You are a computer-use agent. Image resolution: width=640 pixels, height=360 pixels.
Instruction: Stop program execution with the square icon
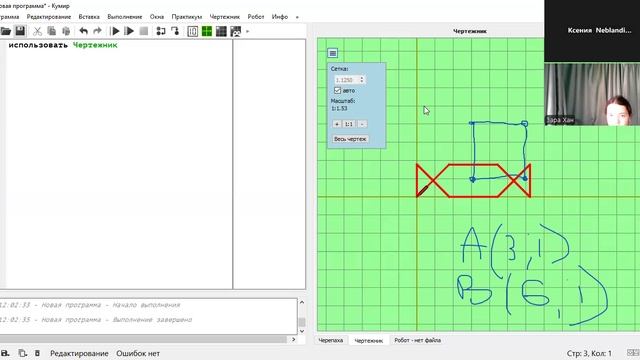click(x=144, y=31)
